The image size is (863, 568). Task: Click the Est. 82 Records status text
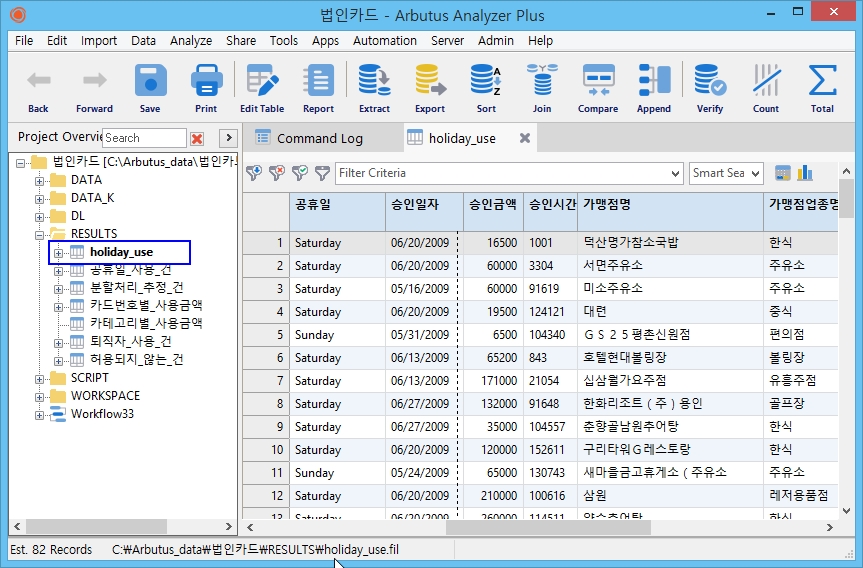click(51, 550)
